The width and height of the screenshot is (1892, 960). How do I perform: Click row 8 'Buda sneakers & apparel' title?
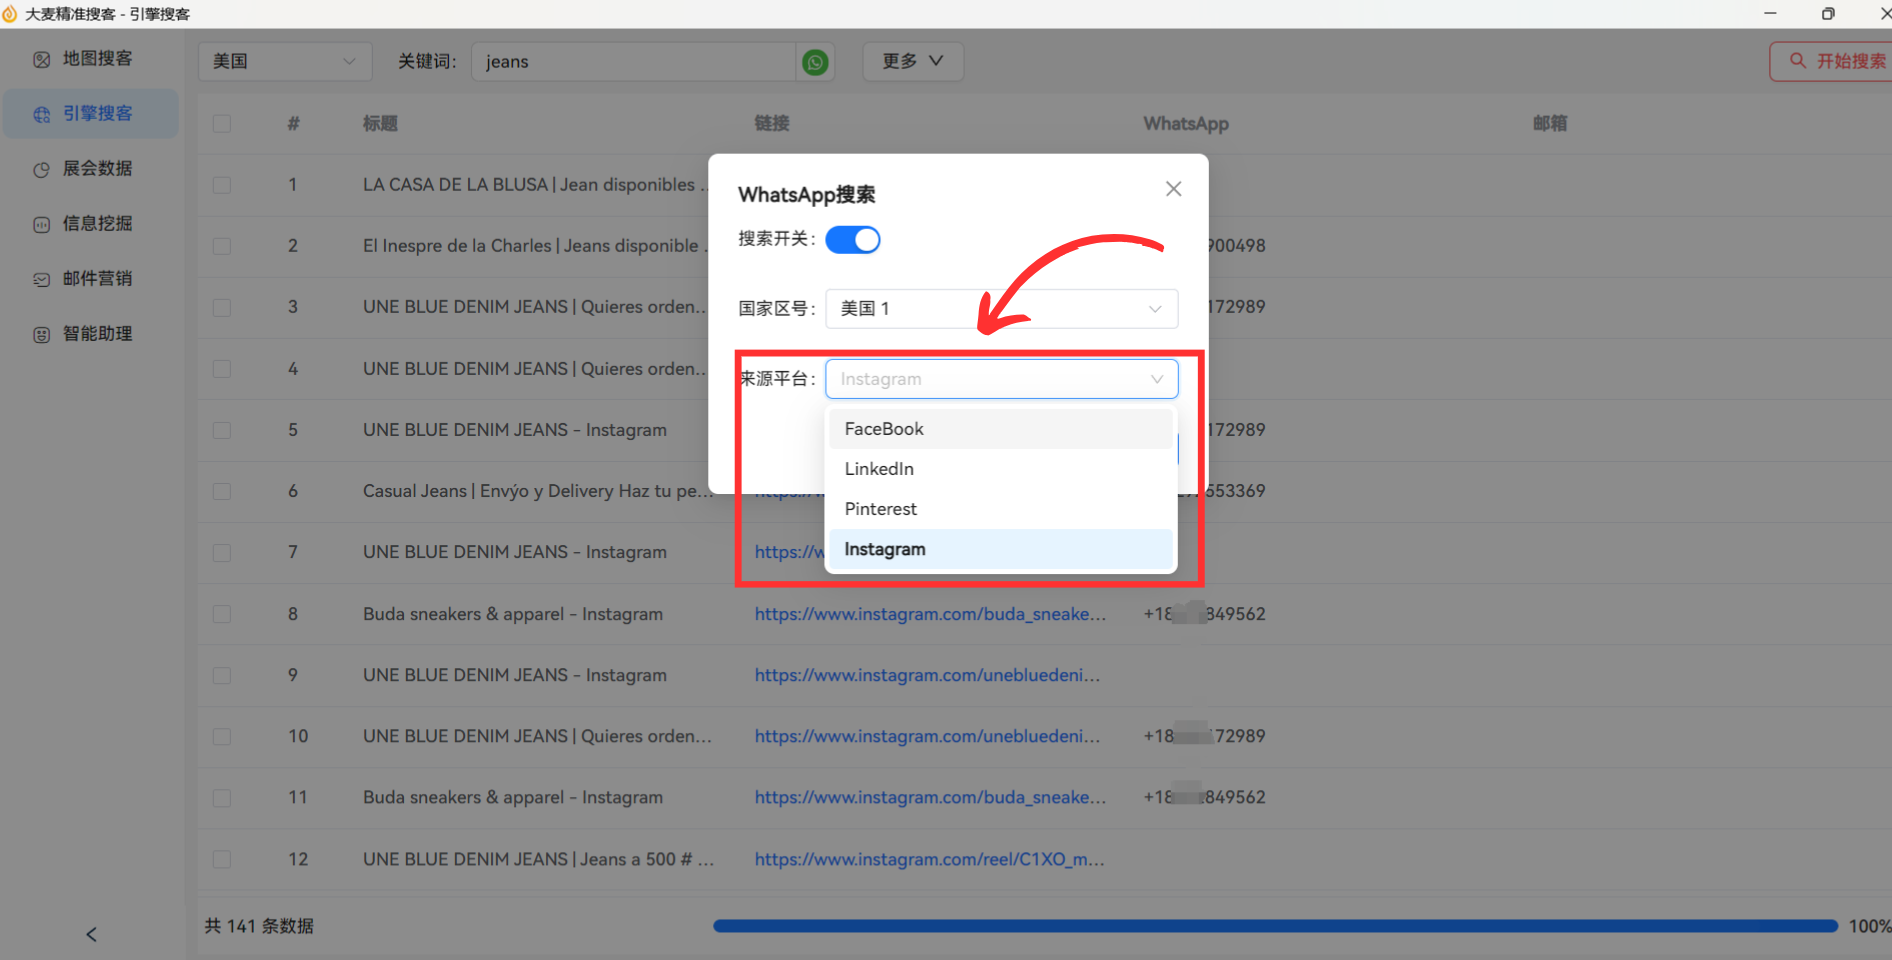513,614
